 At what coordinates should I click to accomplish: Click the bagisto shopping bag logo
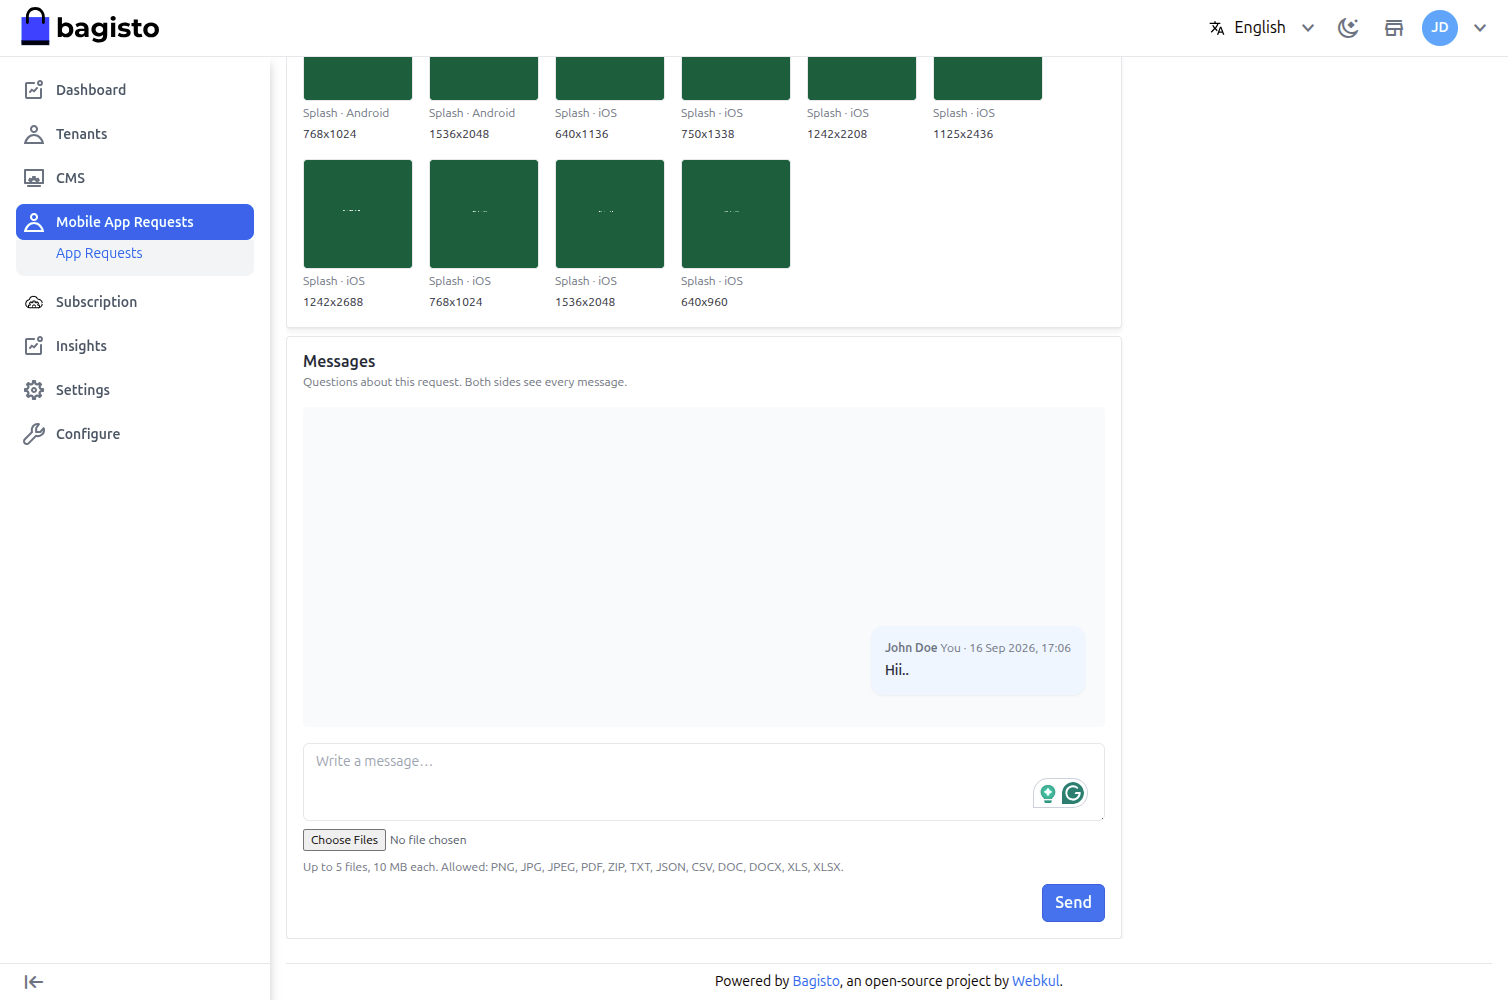(x=35, y=27)
